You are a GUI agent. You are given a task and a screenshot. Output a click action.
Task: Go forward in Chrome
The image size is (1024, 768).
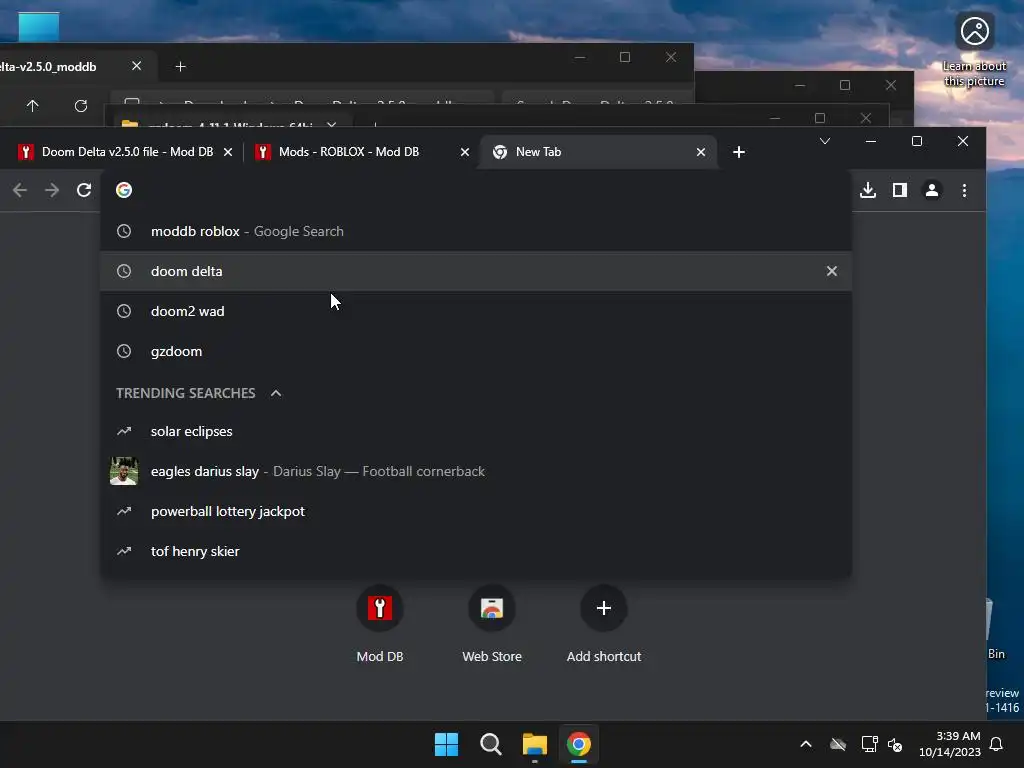(x=52, y=190)
